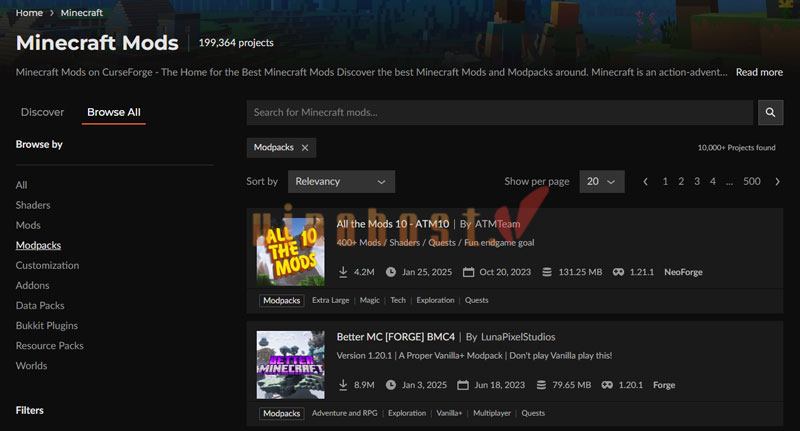Click the magnifying glass search button
The height and width of the screenshot is (431, 800).
pos(770,112)
